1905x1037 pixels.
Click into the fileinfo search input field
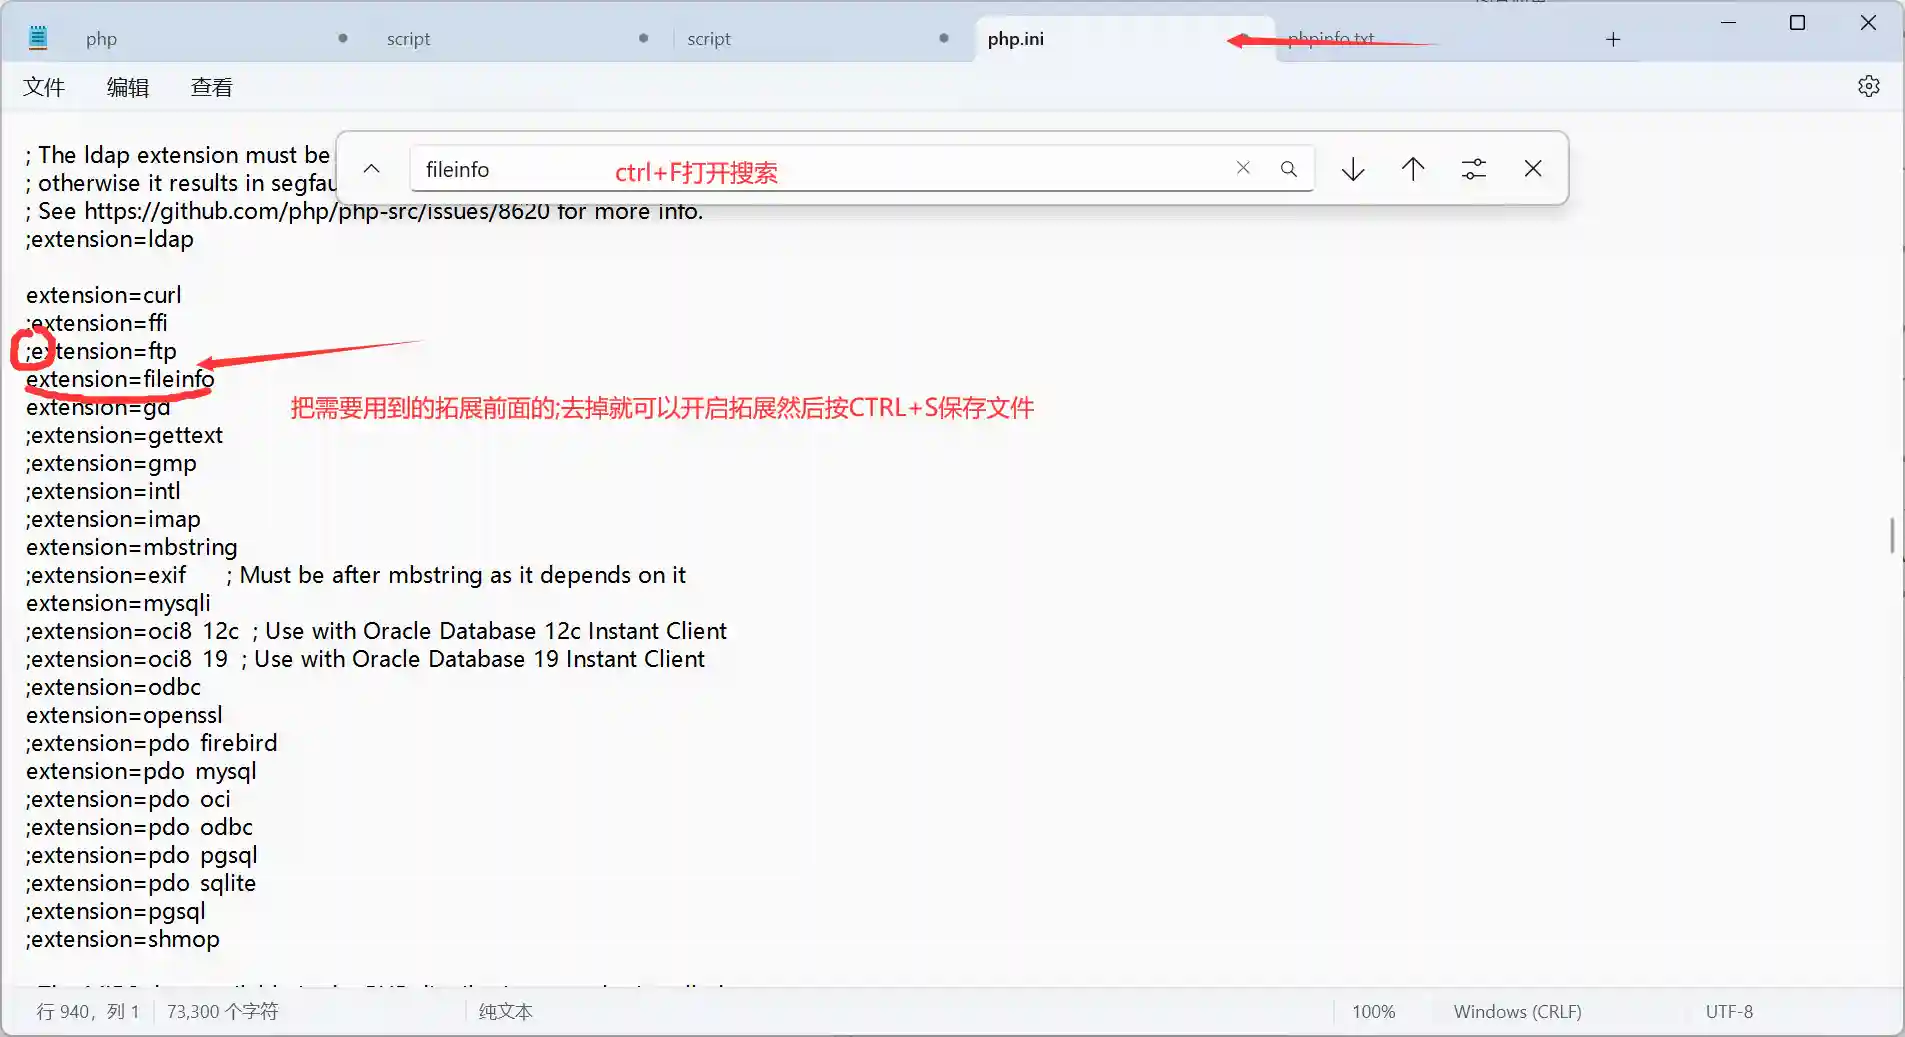pos(700,168)
